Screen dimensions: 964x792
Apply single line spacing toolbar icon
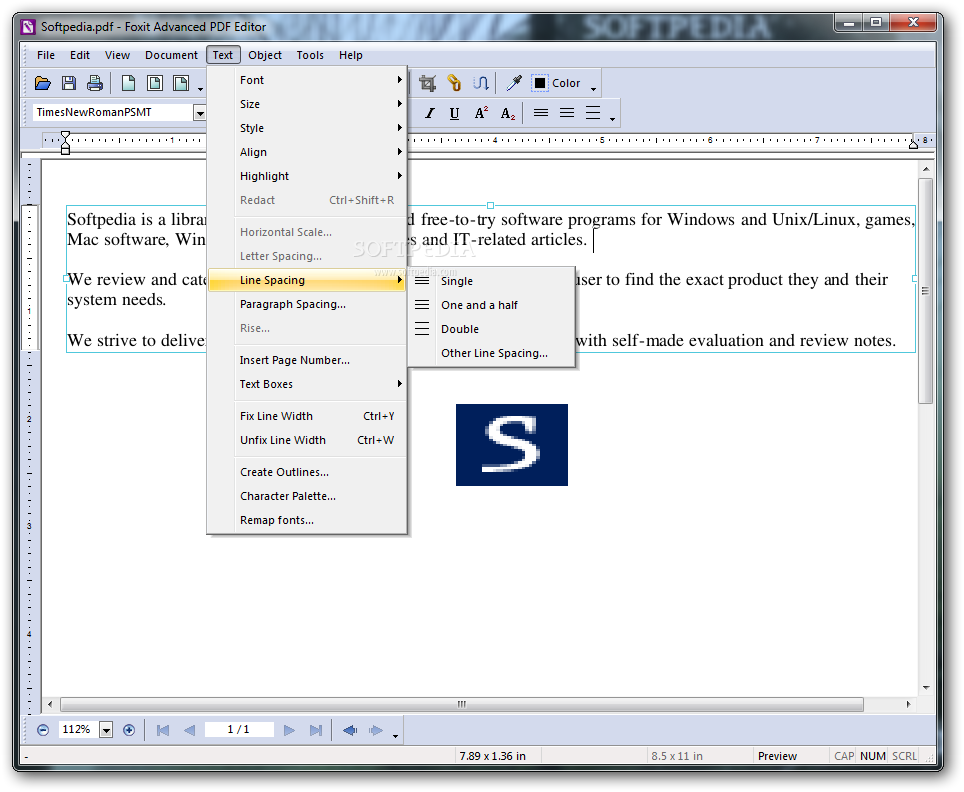coord(540,113)
